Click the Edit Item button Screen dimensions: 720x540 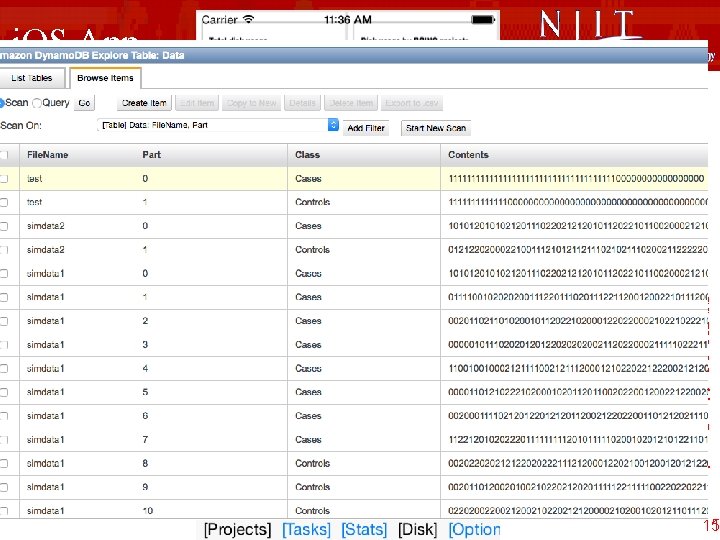[197, 103]
